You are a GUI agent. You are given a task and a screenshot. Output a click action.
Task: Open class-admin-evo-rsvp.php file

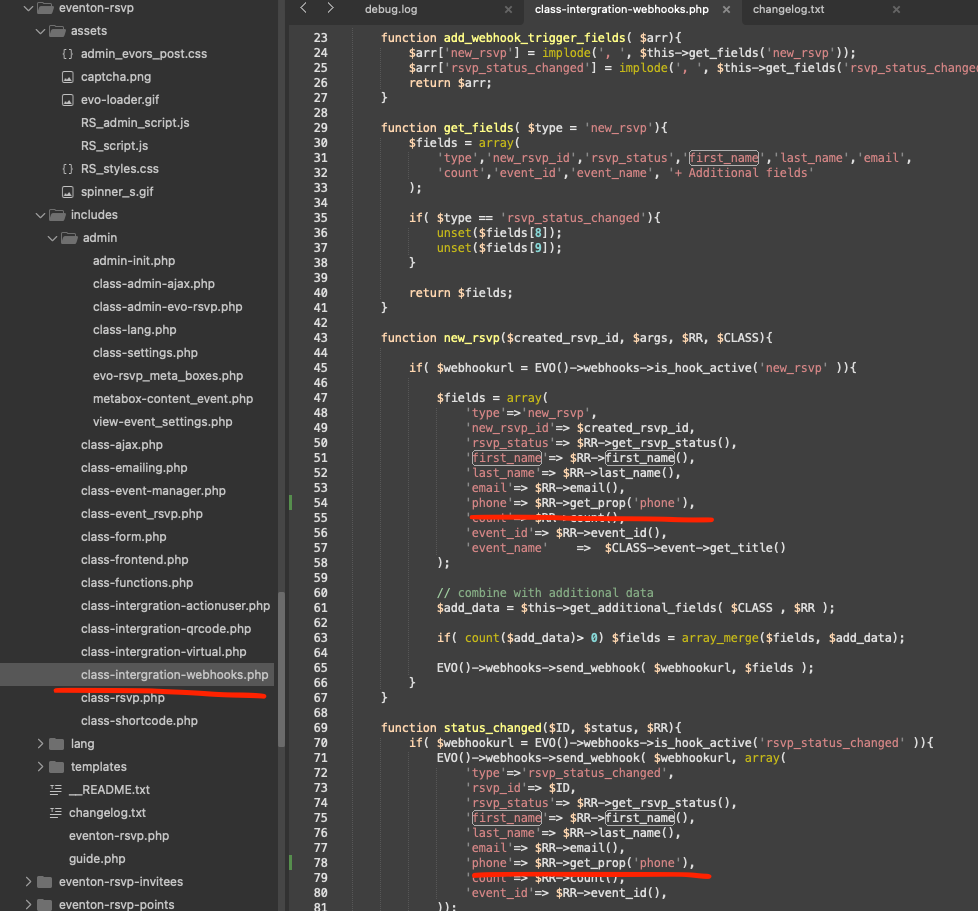tap(167, 307)
